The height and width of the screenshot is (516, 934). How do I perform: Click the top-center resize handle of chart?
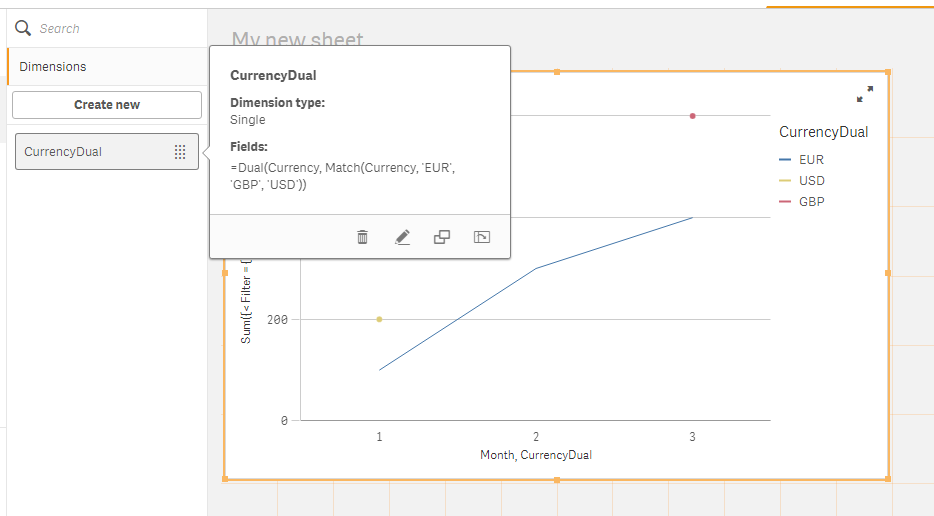point(557,72)
